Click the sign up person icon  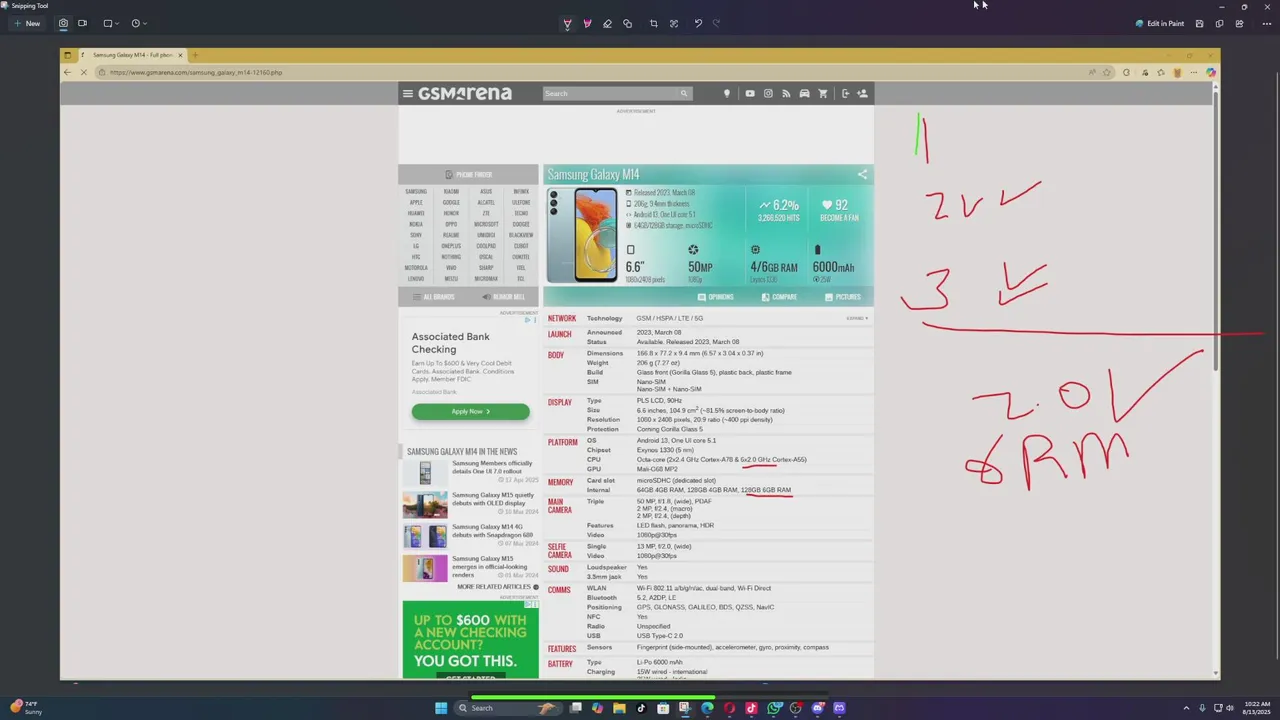coord(862,93)
